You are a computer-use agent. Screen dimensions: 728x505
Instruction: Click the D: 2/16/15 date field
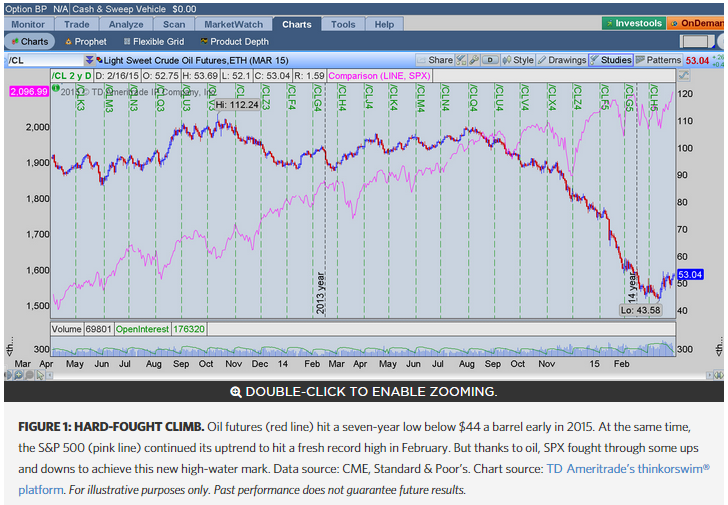click(117, 76)
